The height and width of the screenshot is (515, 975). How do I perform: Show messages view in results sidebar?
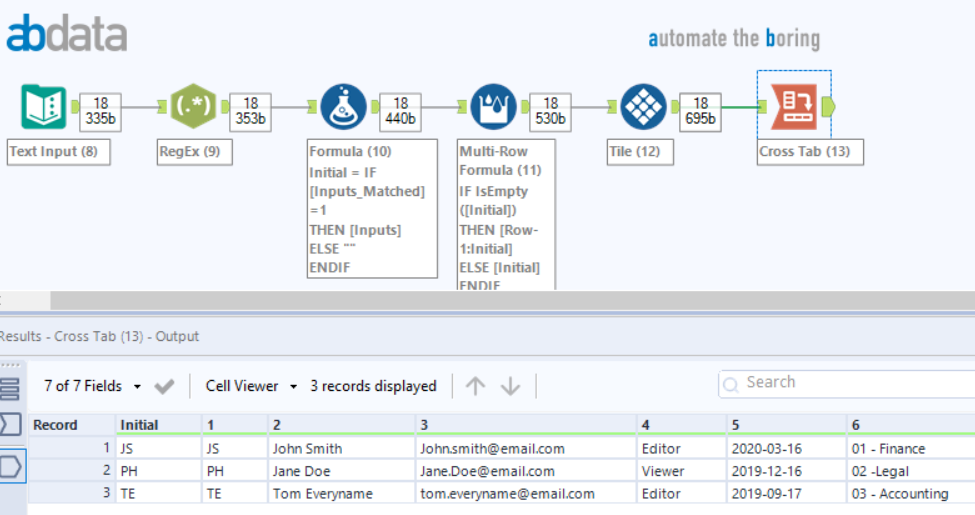point(10,390)
